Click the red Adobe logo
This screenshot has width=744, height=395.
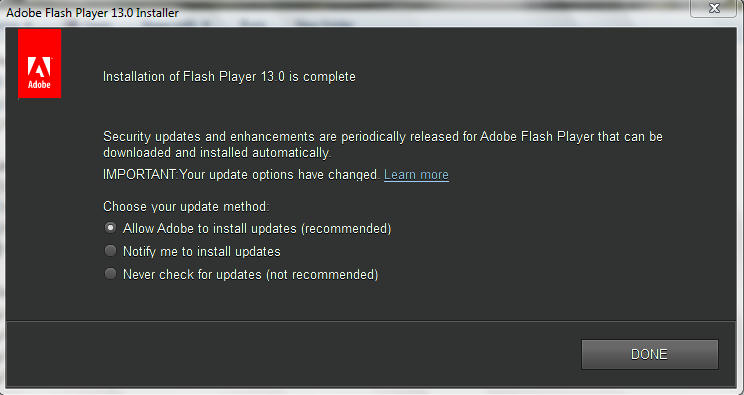coord(39,63)
